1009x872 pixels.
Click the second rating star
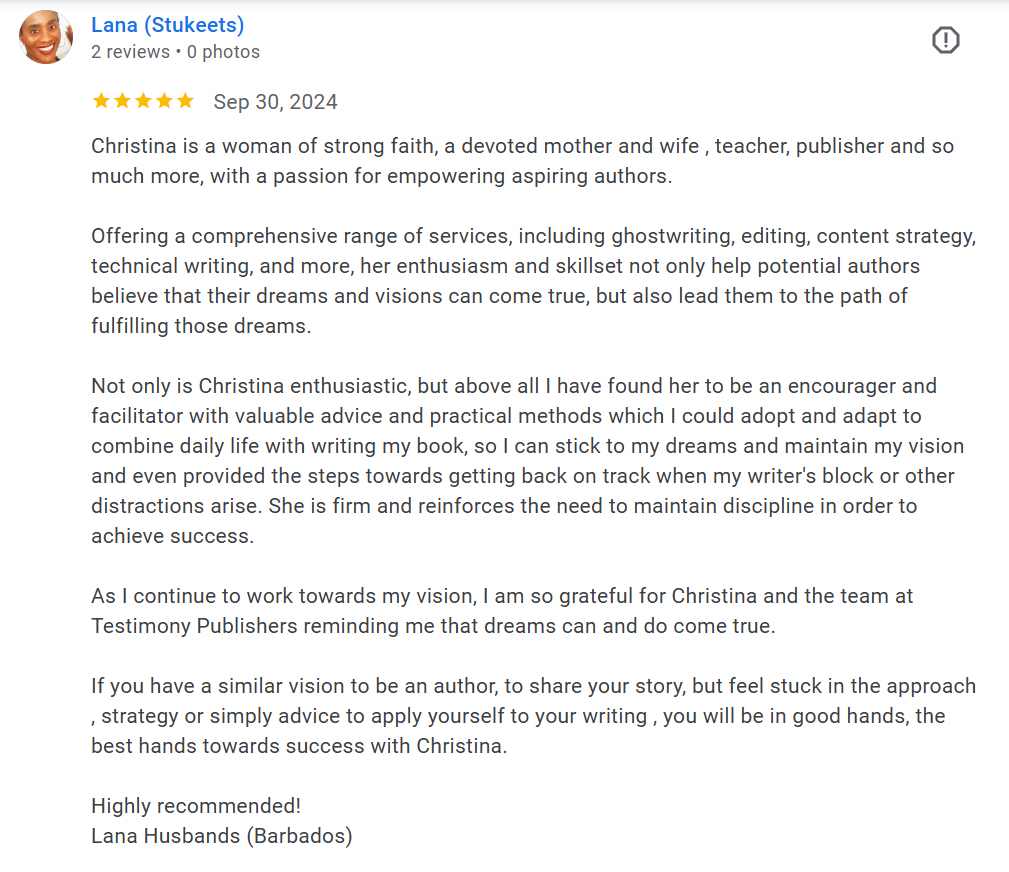click(x=122, y=101)
